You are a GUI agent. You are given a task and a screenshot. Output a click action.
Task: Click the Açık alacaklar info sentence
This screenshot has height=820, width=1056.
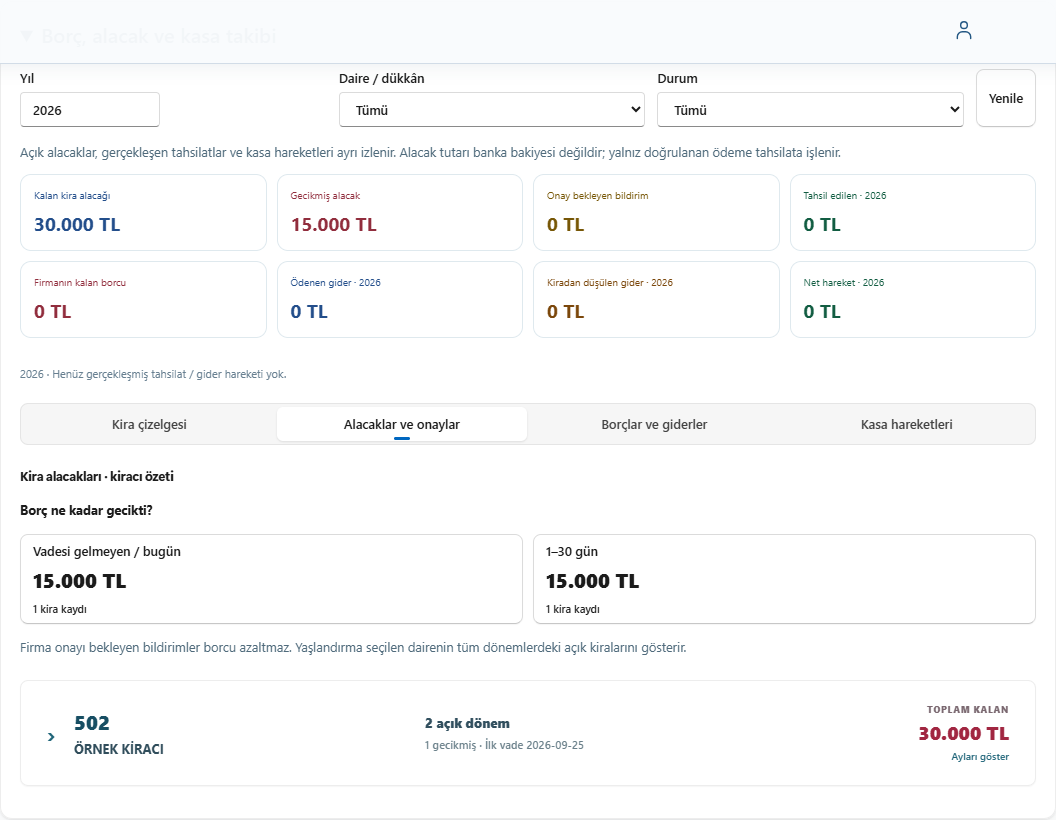click(430, 153)
